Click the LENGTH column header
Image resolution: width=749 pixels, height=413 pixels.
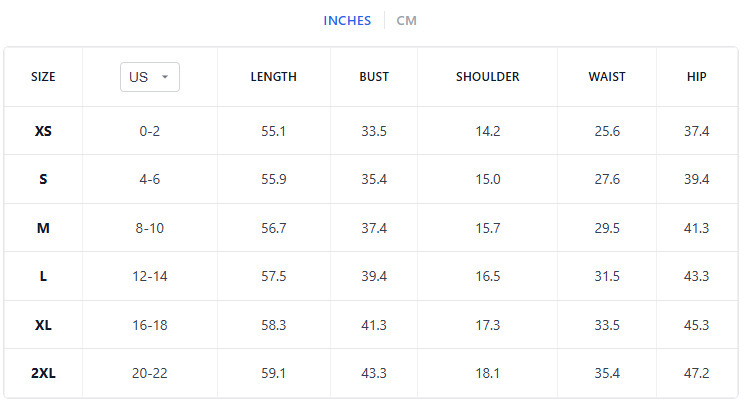pyautogui.click(x=273, y=77)
